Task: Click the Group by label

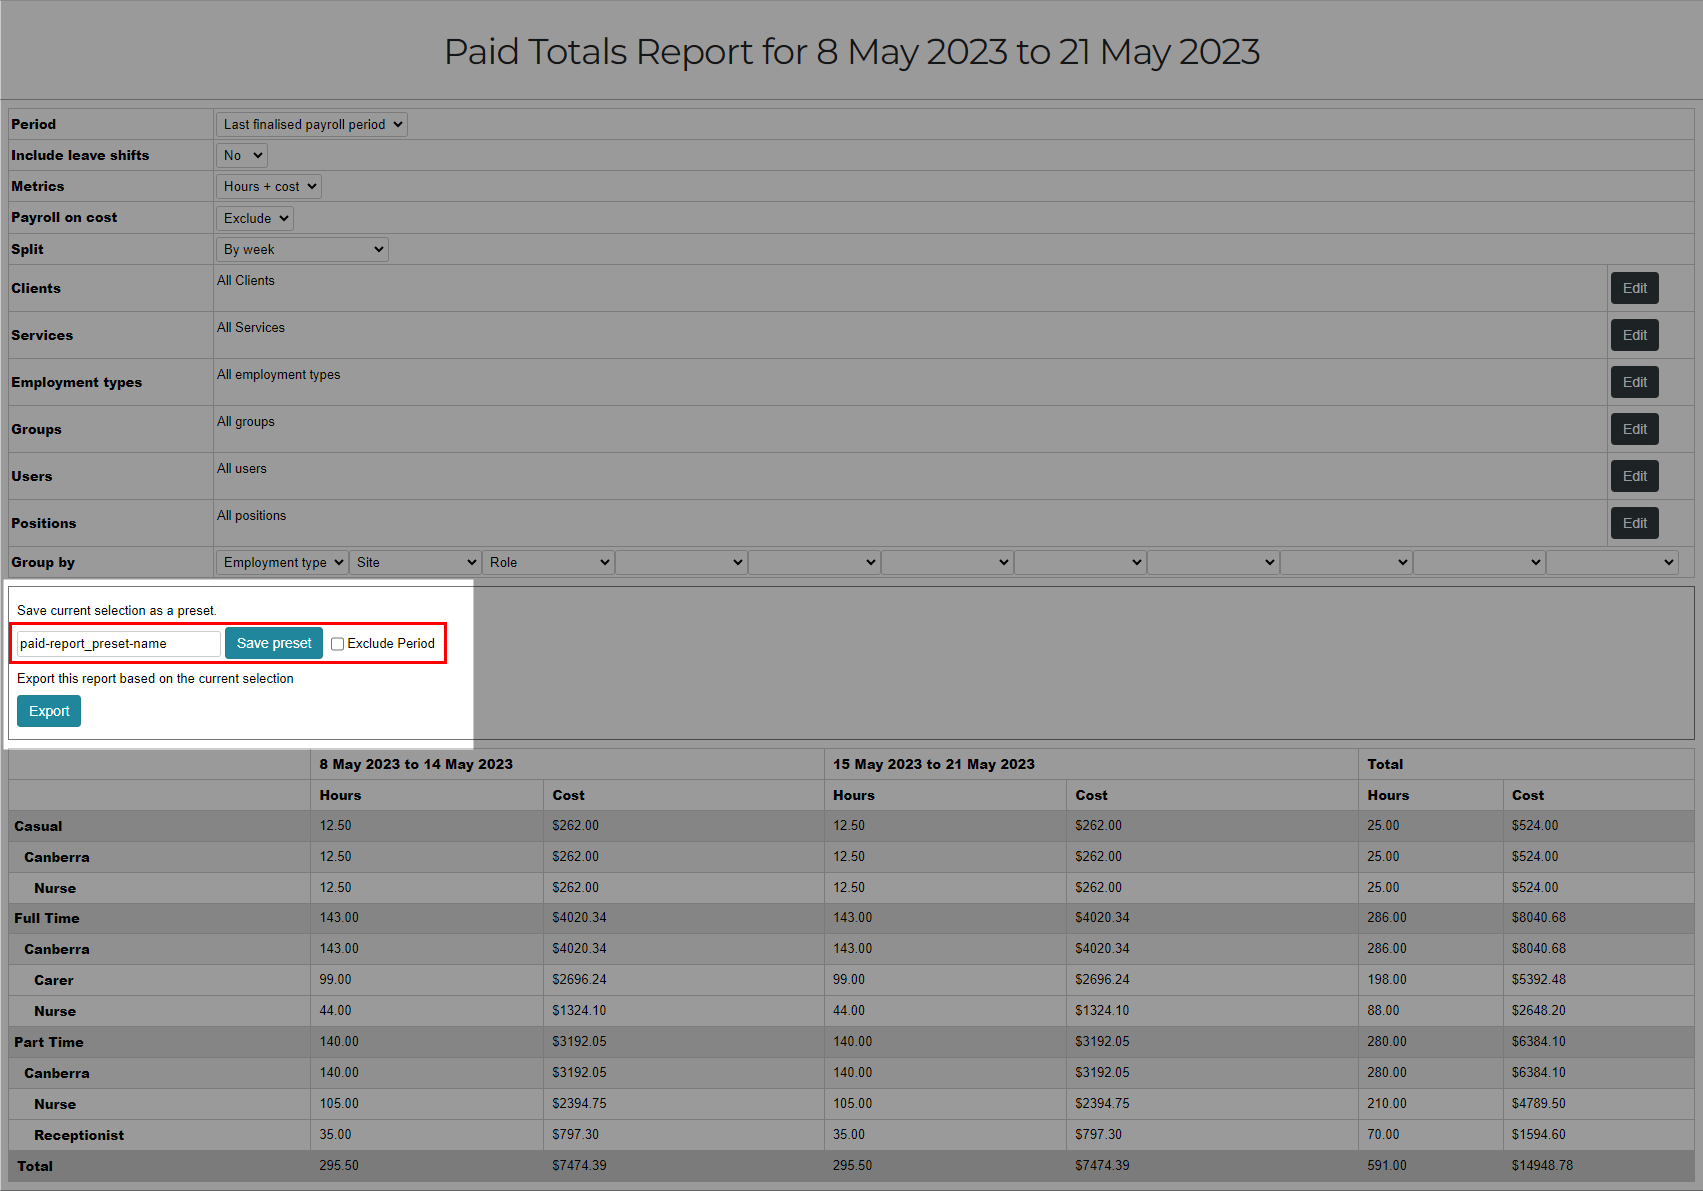Action: pos(43,562)
